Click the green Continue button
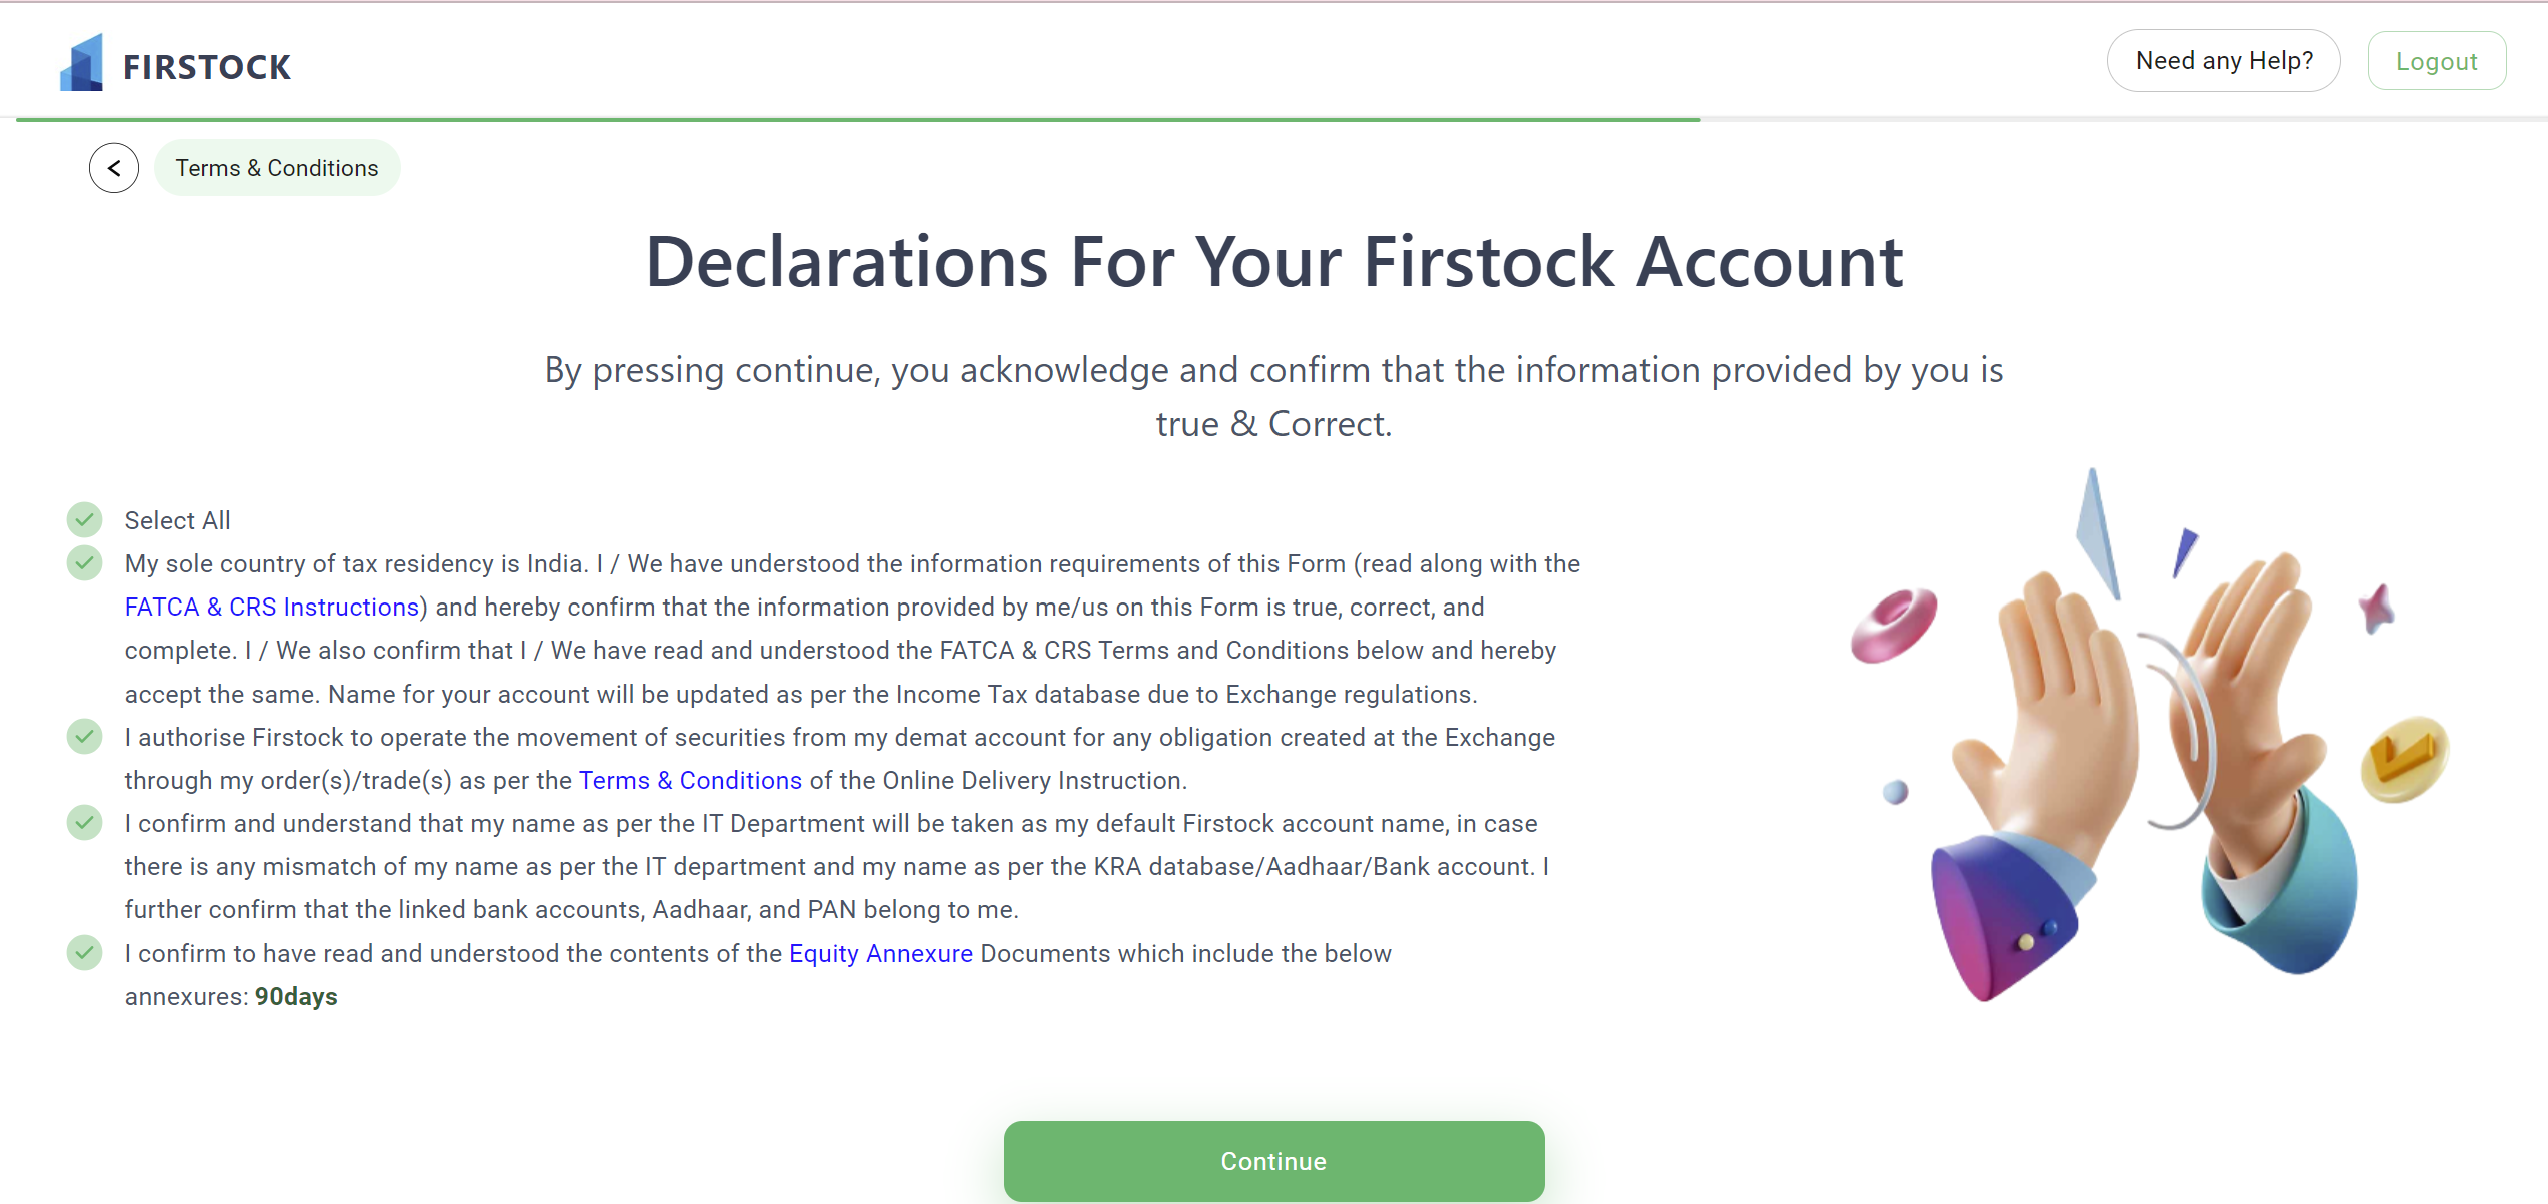 (x=1274, y=1161)
